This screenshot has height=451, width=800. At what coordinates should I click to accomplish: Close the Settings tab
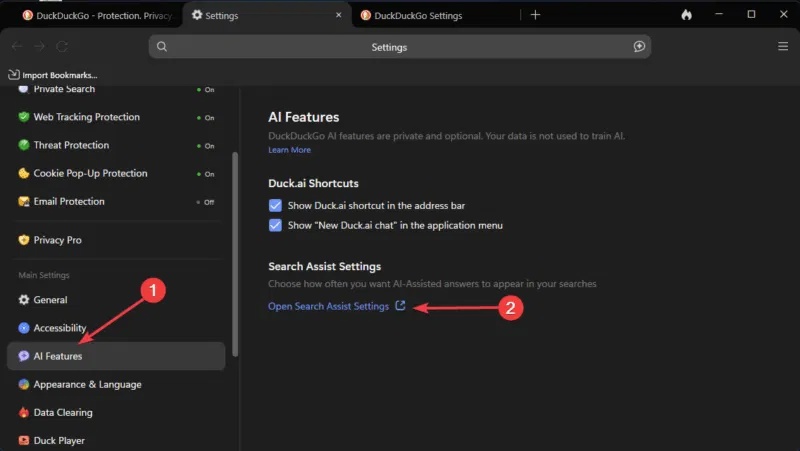tap(338, 15)
